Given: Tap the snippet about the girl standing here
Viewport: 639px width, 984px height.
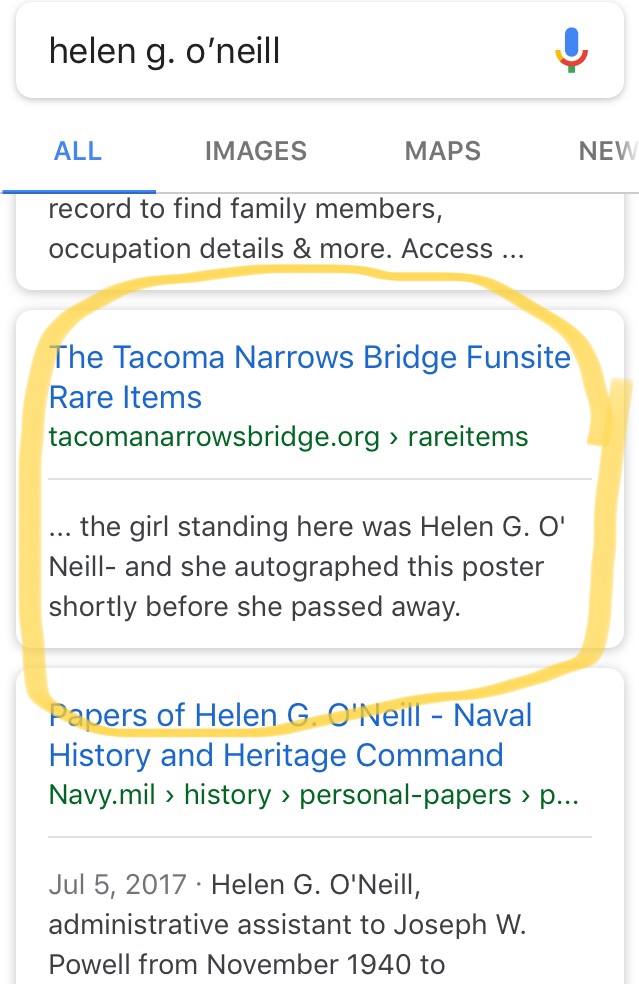Looking at the screenshot, I should 296,566.
